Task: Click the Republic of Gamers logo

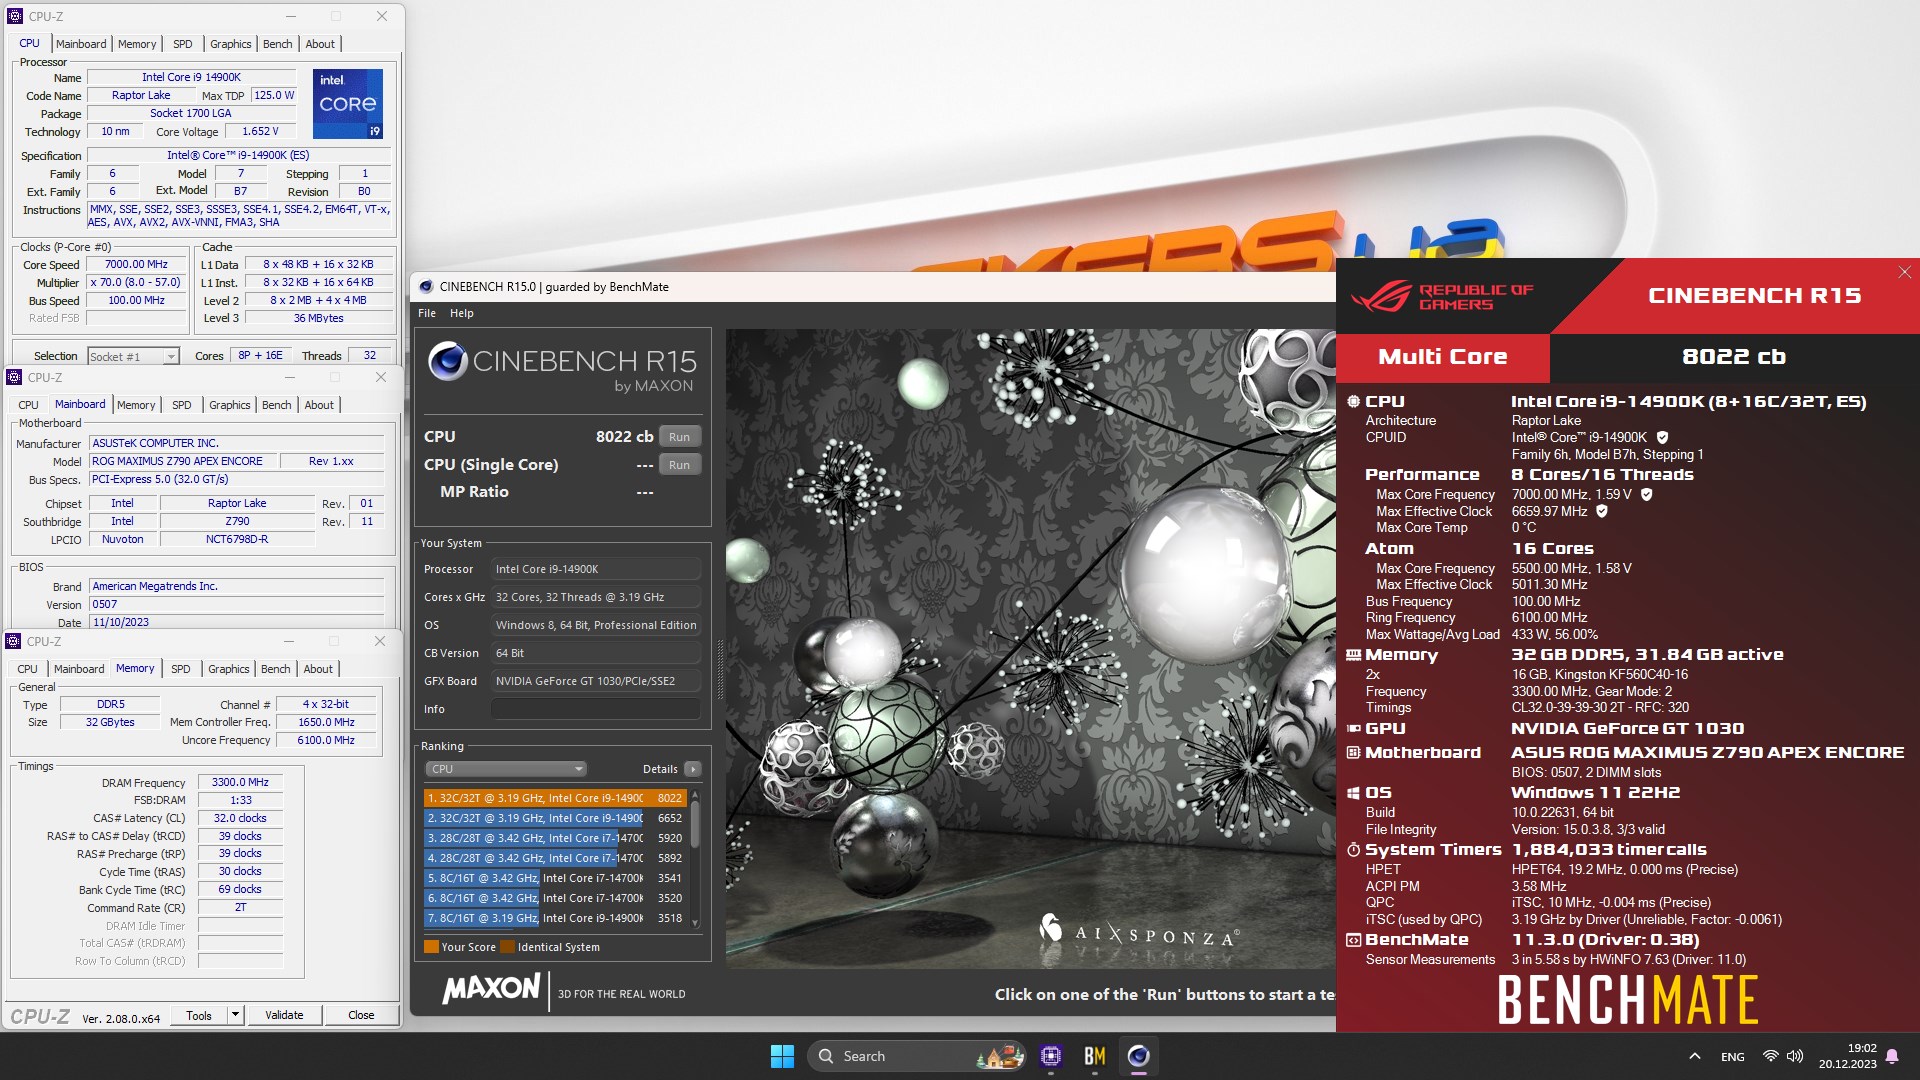Action: [1442, 297]
